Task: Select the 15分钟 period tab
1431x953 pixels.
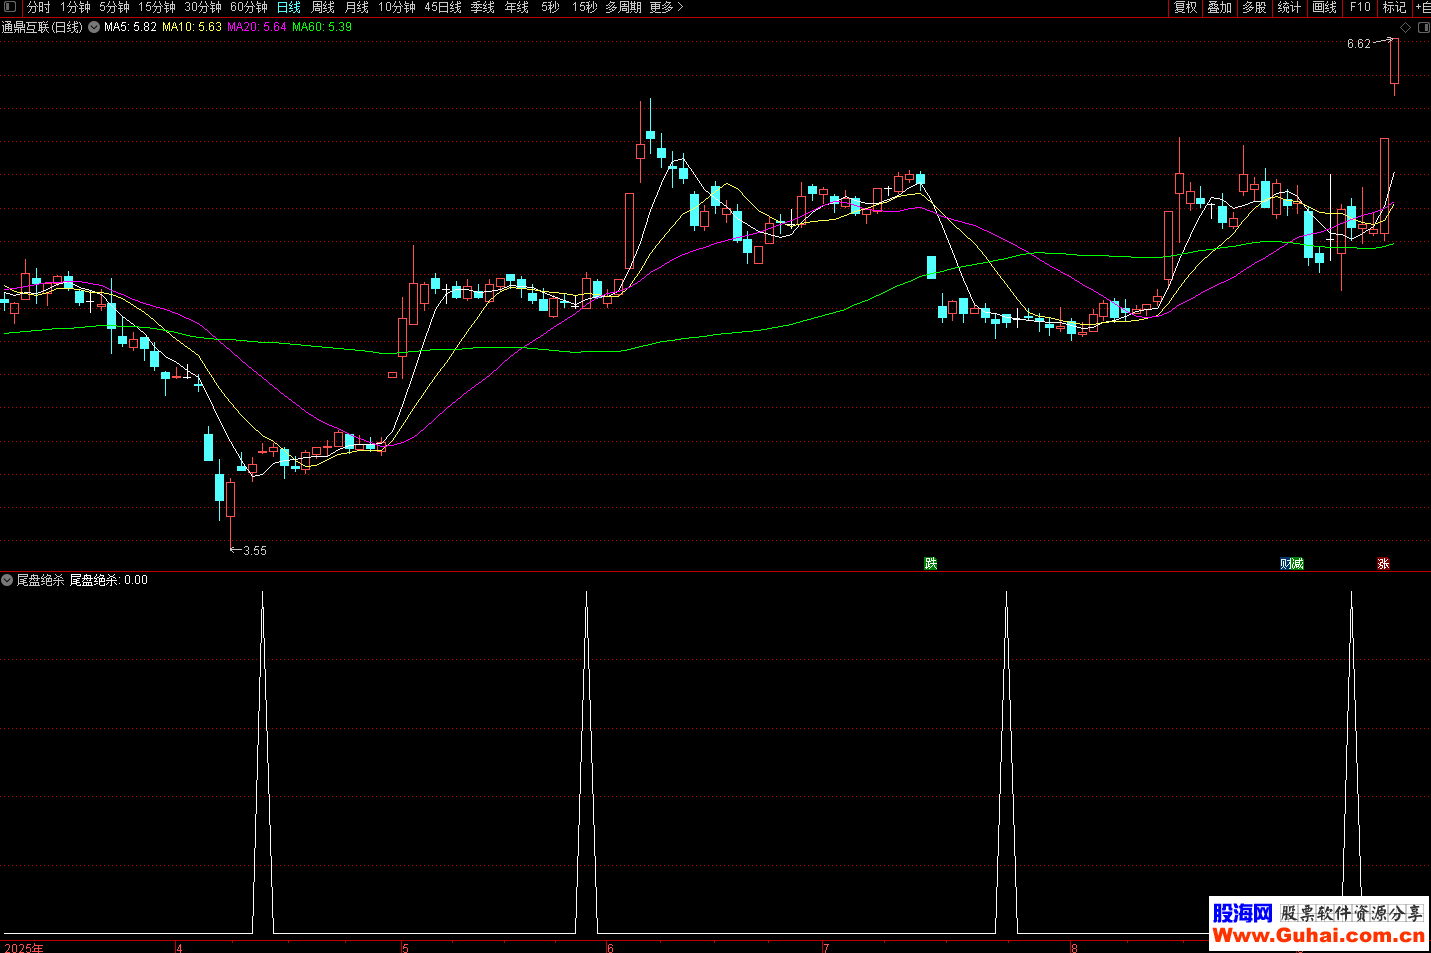Action: click(x=157, y=7)
